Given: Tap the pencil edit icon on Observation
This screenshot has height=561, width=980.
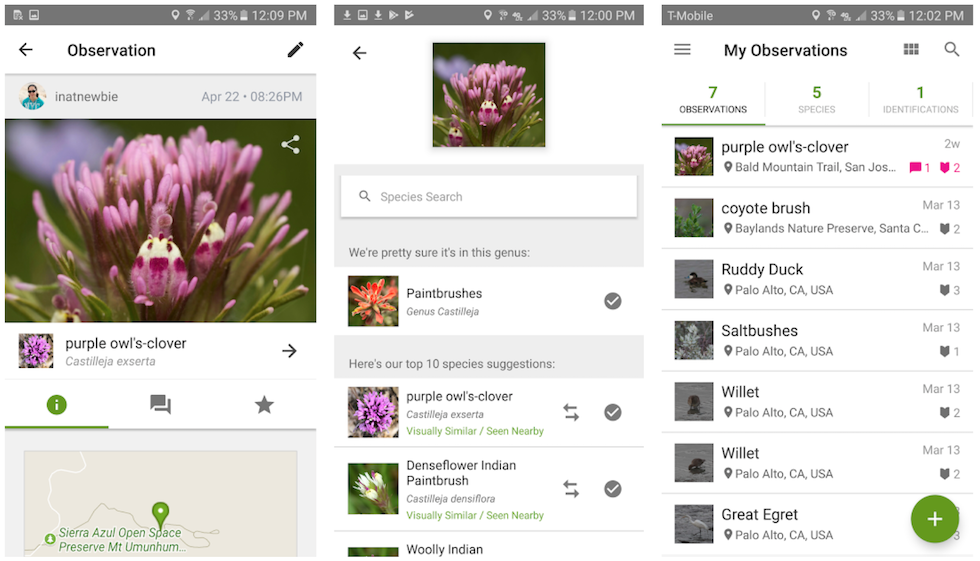Looking at the screenshot, I should [x=295, y=50].
